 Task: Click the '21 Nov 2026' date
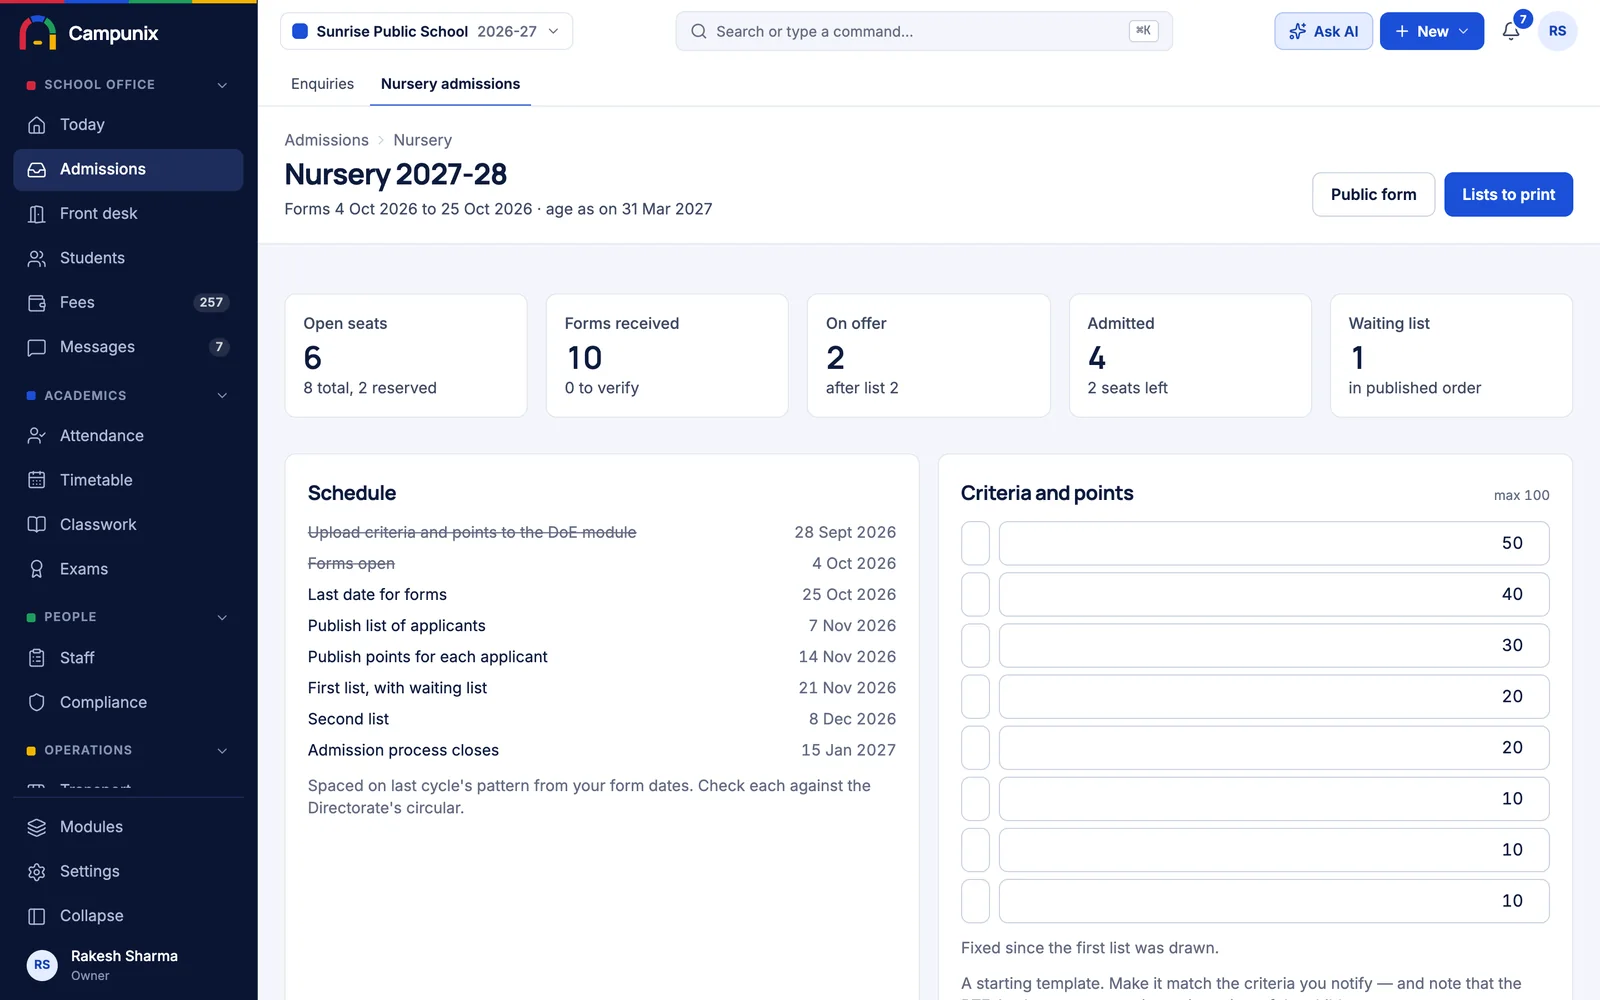click(847, 687)
